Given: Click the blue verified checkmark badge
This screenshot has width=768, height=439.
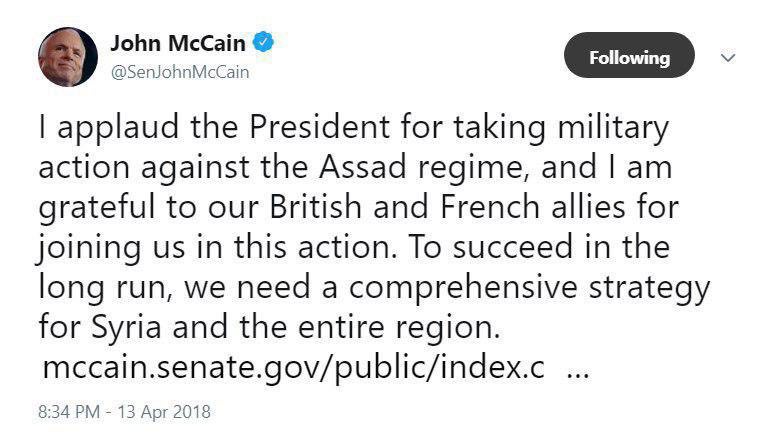Looking at the screenshot, I should 264,43.
